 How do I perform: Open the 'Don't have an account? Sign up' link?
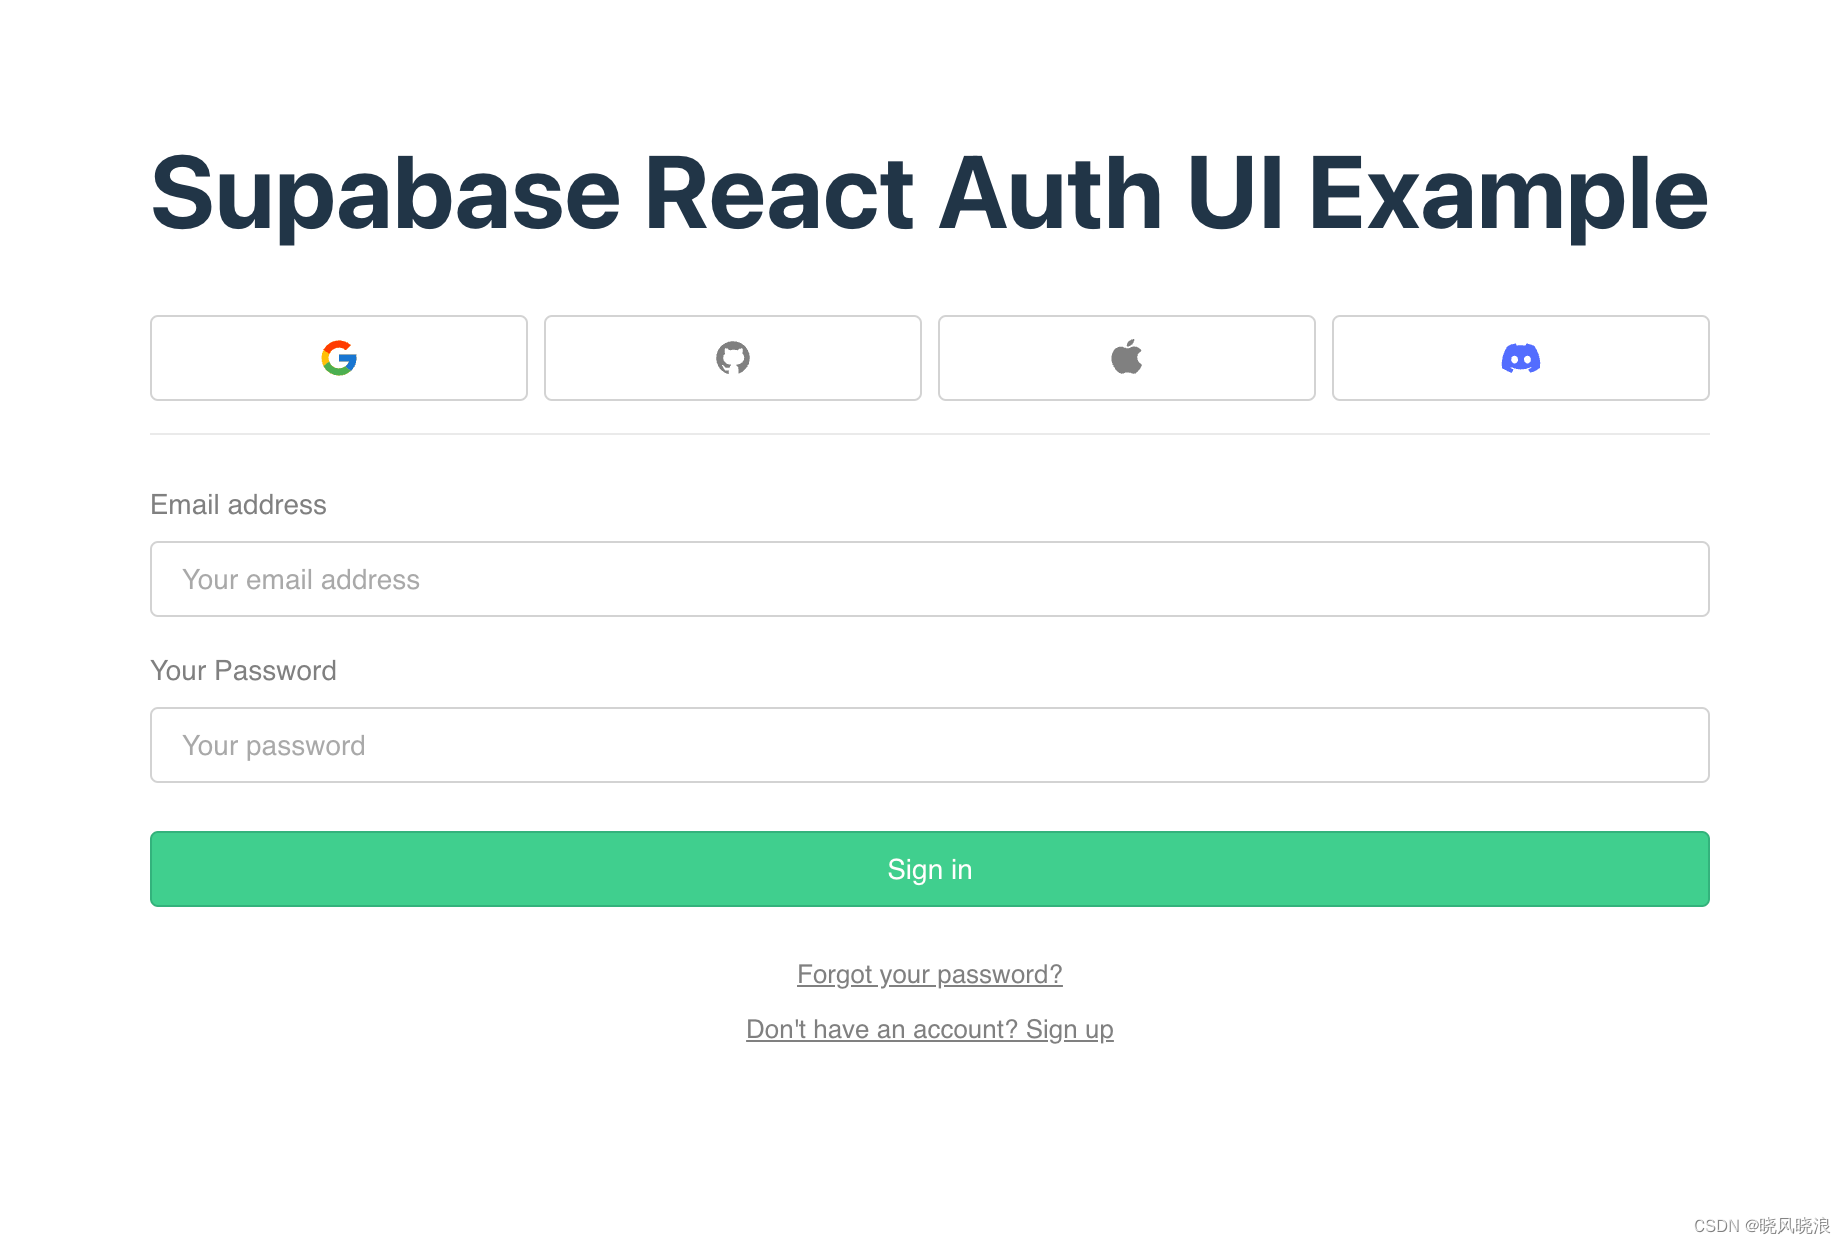coord(930,1029)
